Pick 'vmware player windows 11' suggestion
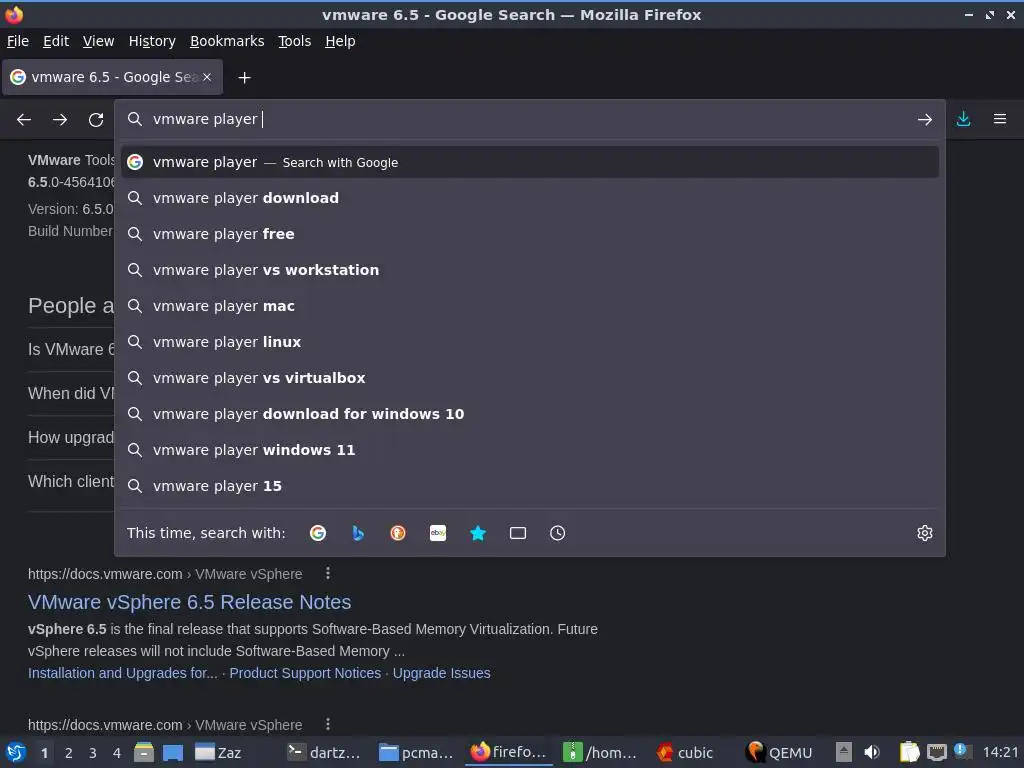 (x=530, y=449)
